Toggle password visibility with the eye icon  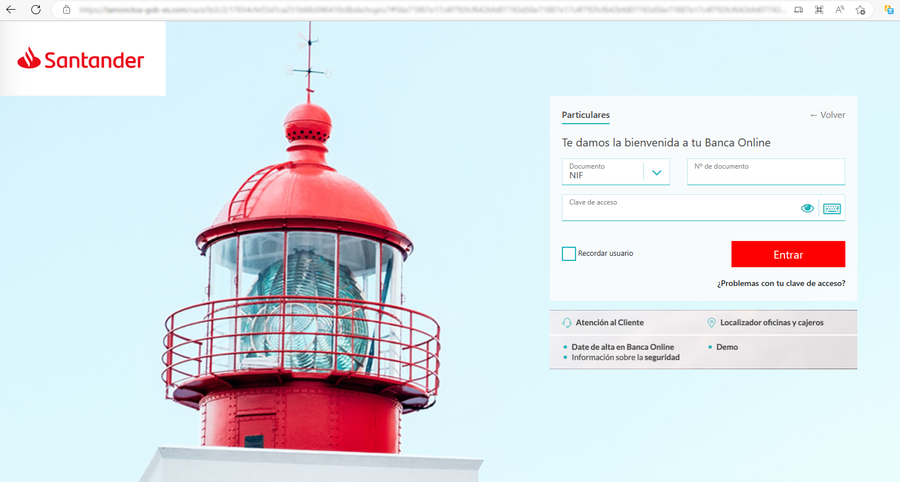[x=807, y=208]
